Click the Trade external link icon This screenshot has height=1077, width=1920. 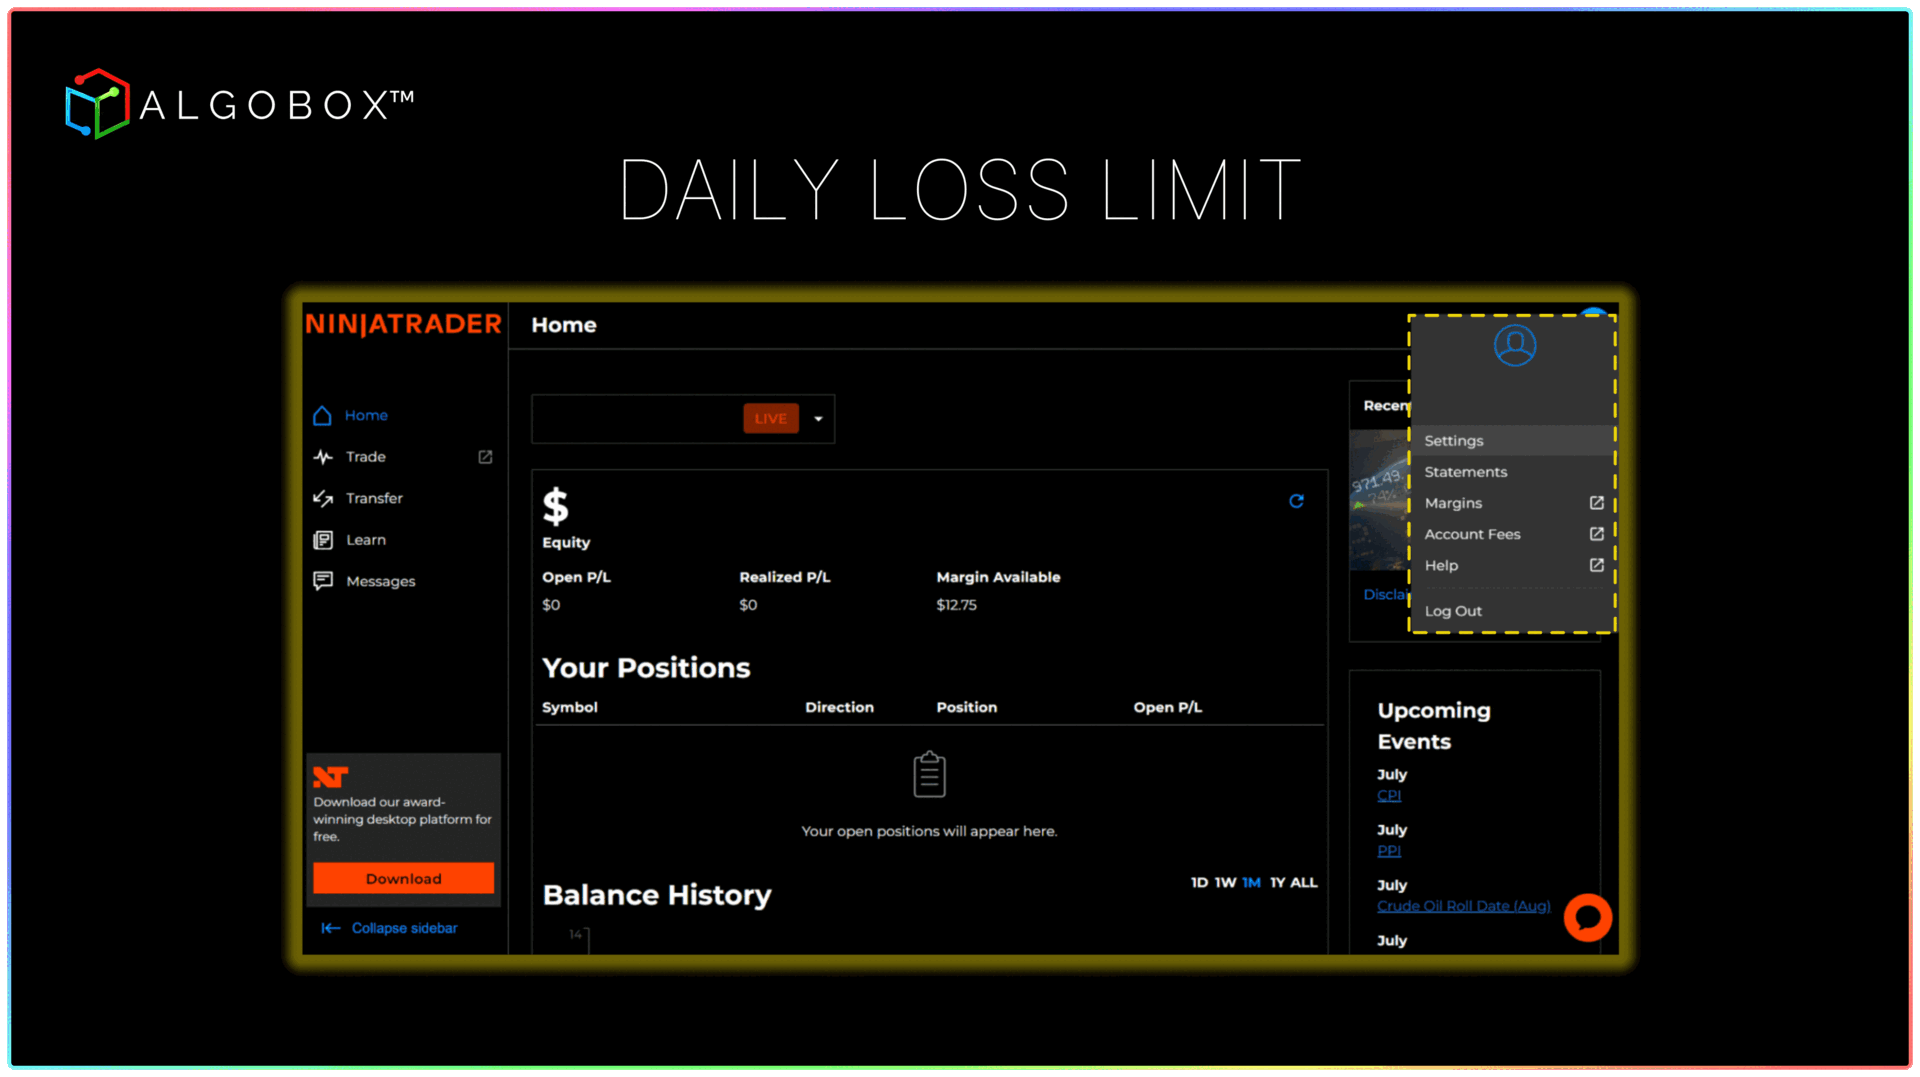[x=485, y=457]
